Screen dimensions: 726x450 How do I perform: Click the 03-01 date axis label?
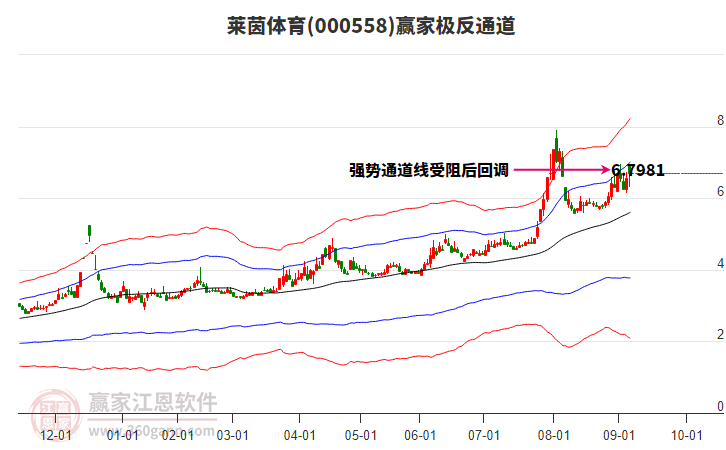232,435
